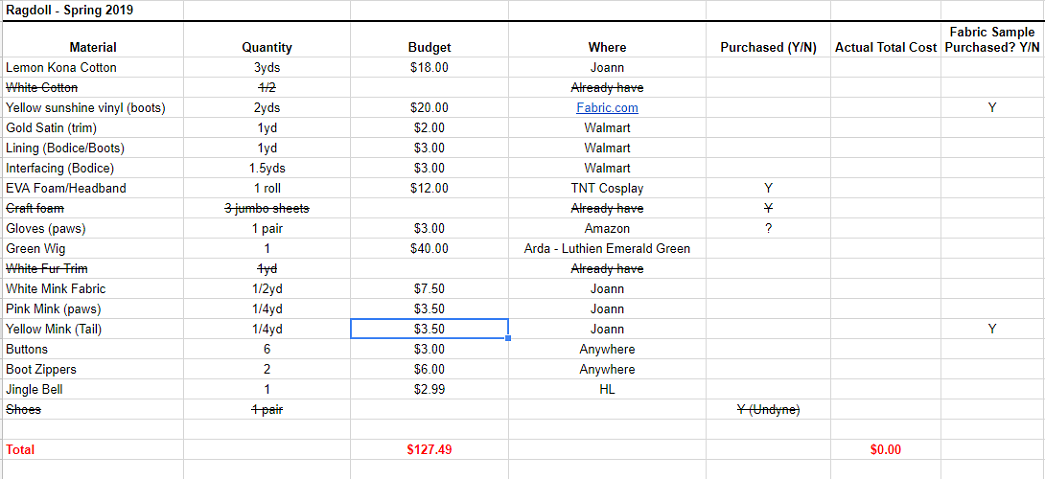
Task: Select the '3 jumbo sheets' cell
Action: click(x=267, y=209)
